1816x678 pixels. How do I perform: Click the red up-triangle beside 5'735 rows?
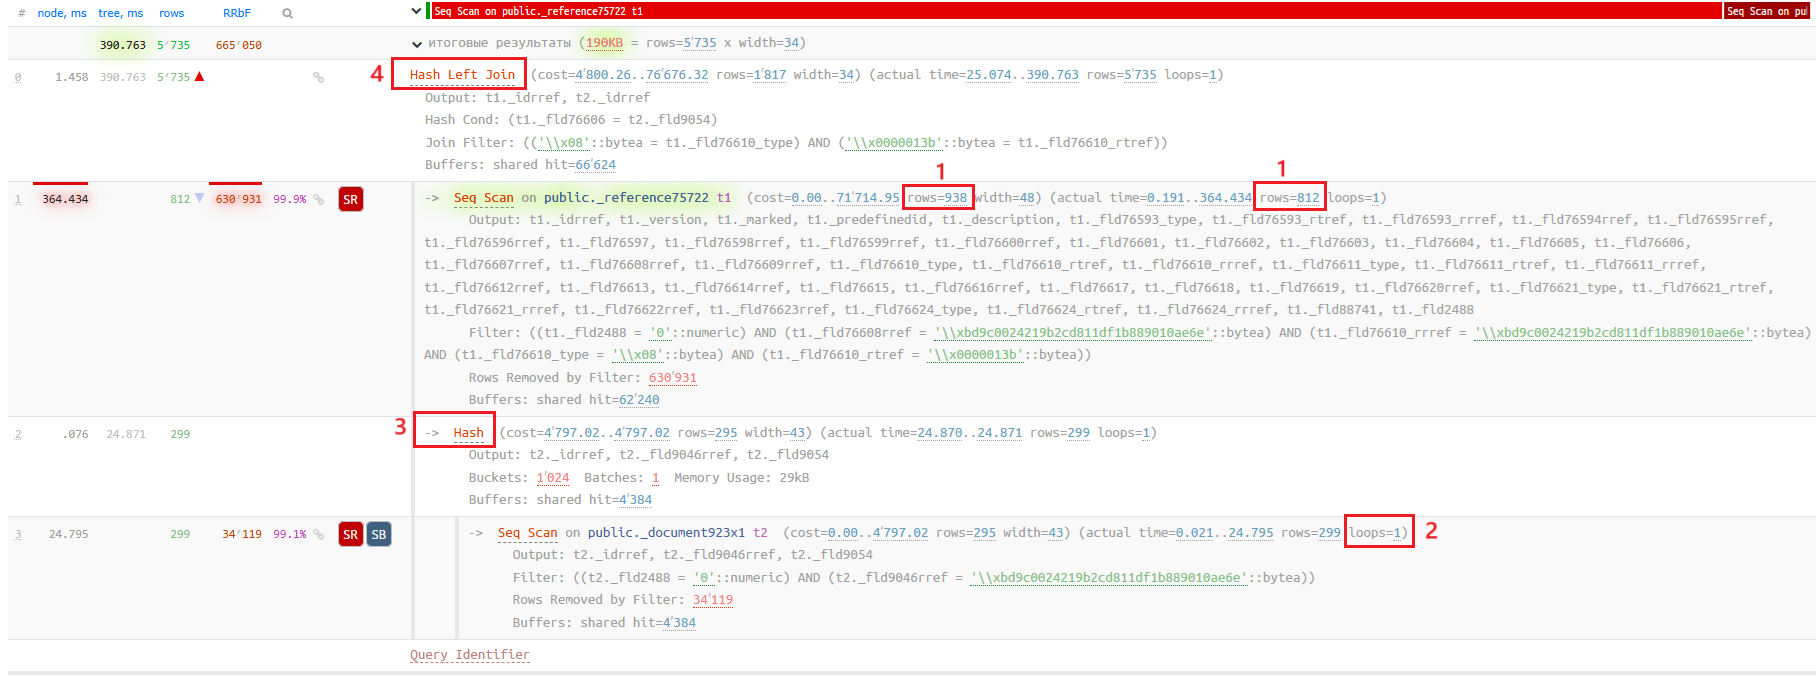tap(199, 76)
